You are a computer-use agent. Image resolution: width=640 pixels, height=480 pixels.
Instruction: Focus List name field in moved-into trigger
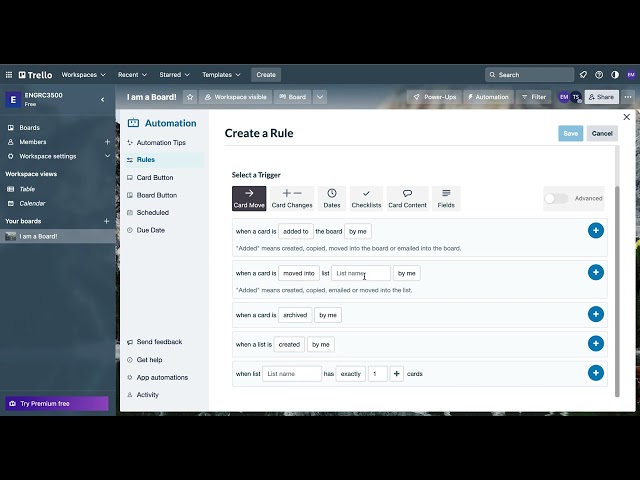361,273
